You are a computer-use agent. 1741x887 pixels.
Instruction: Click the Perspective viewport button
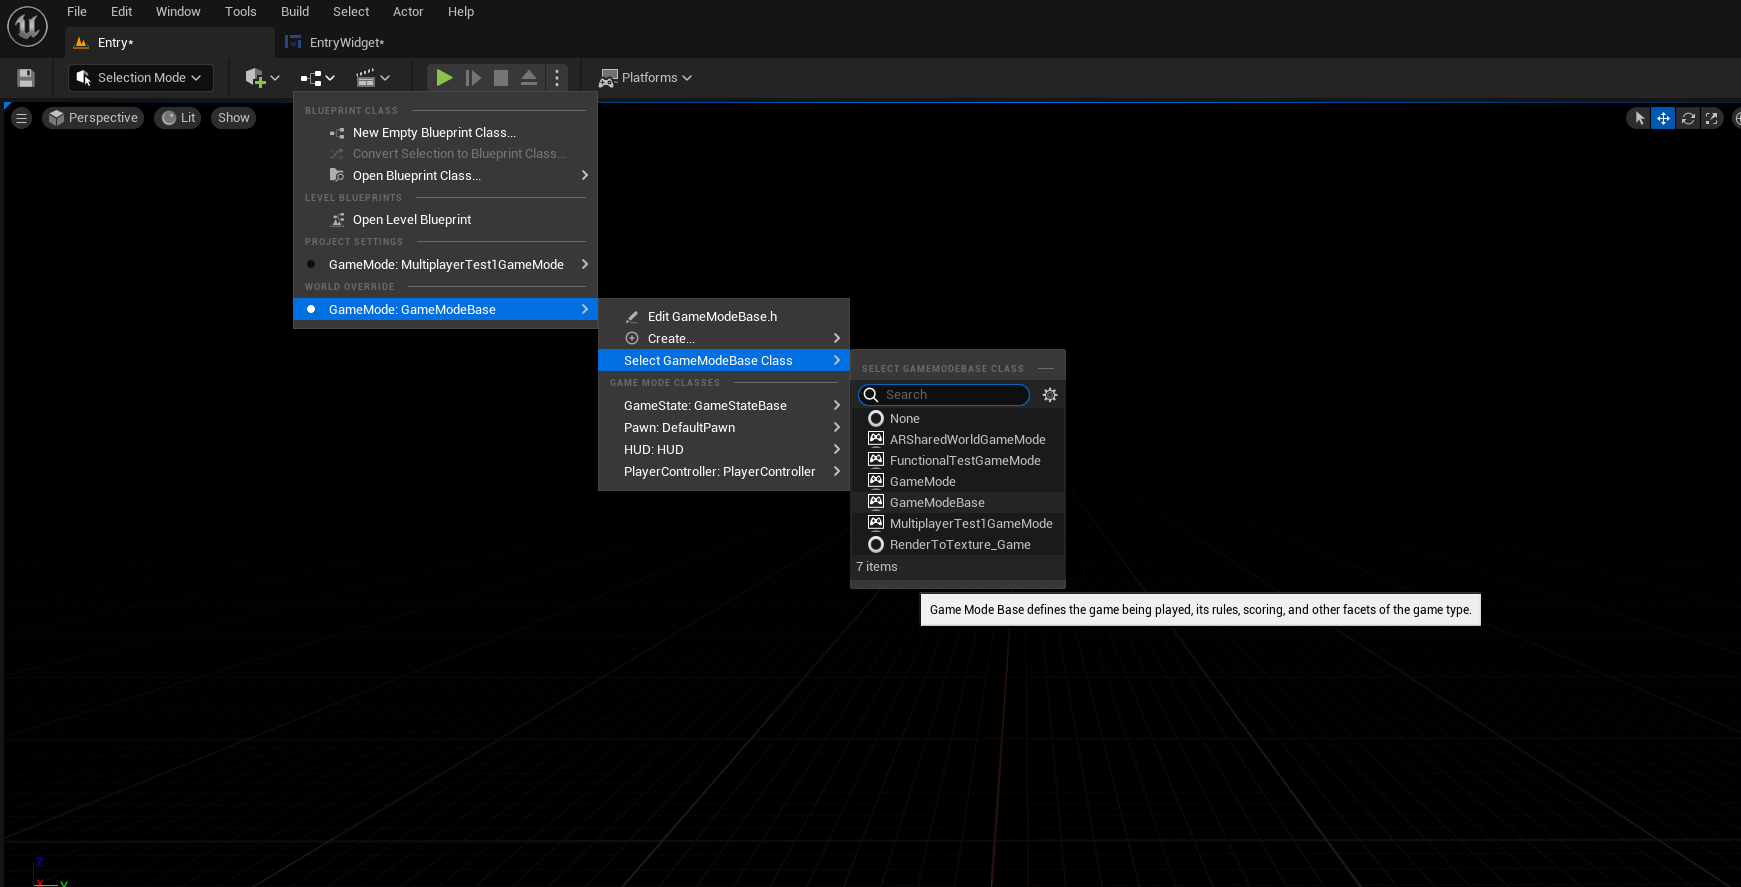point(93,118)
